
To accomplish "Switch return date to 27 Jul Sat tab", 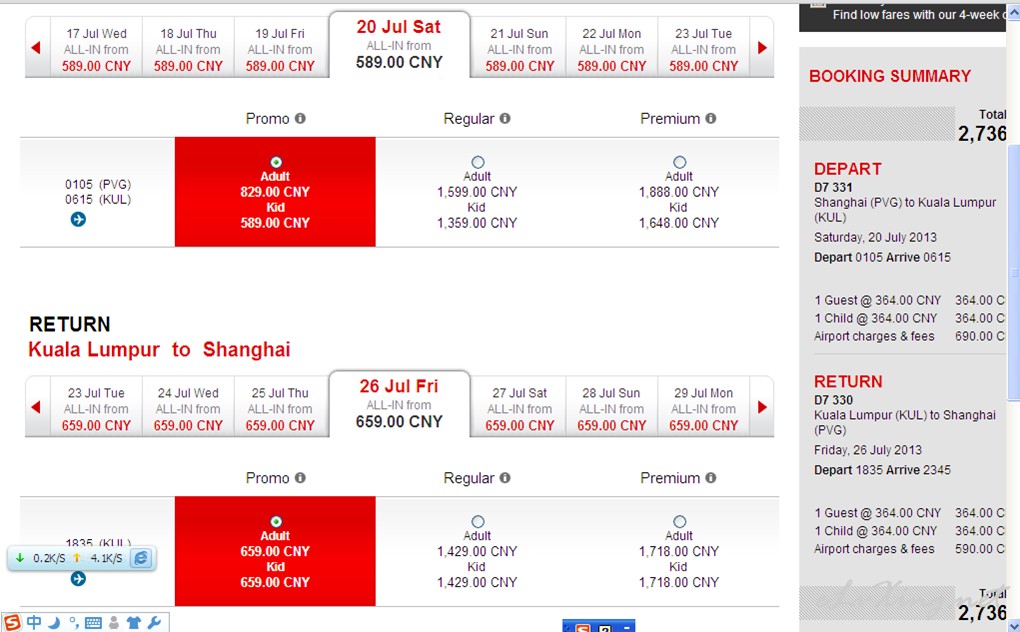I will click(x=519, y=409).
